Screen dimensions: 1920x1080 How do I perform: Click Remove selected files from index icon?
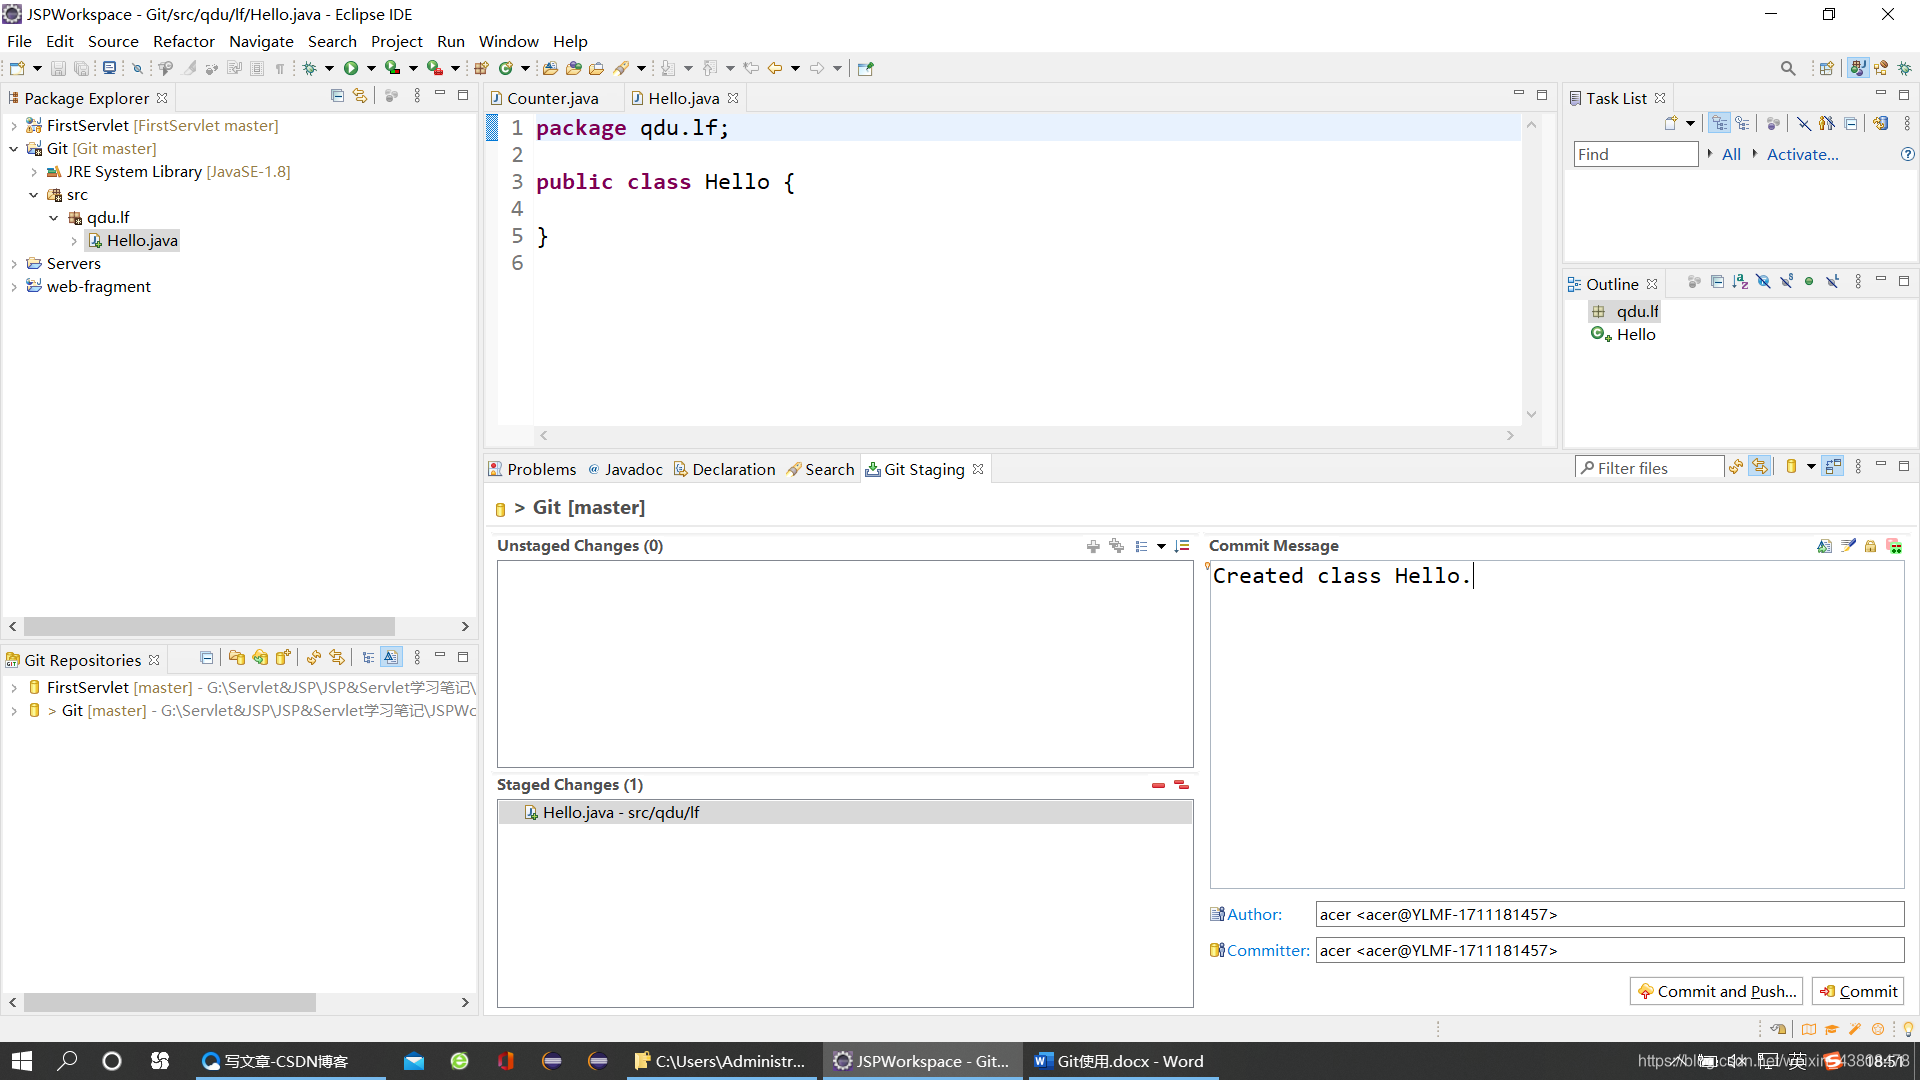pyautogui.click(x=1158, y=785)
